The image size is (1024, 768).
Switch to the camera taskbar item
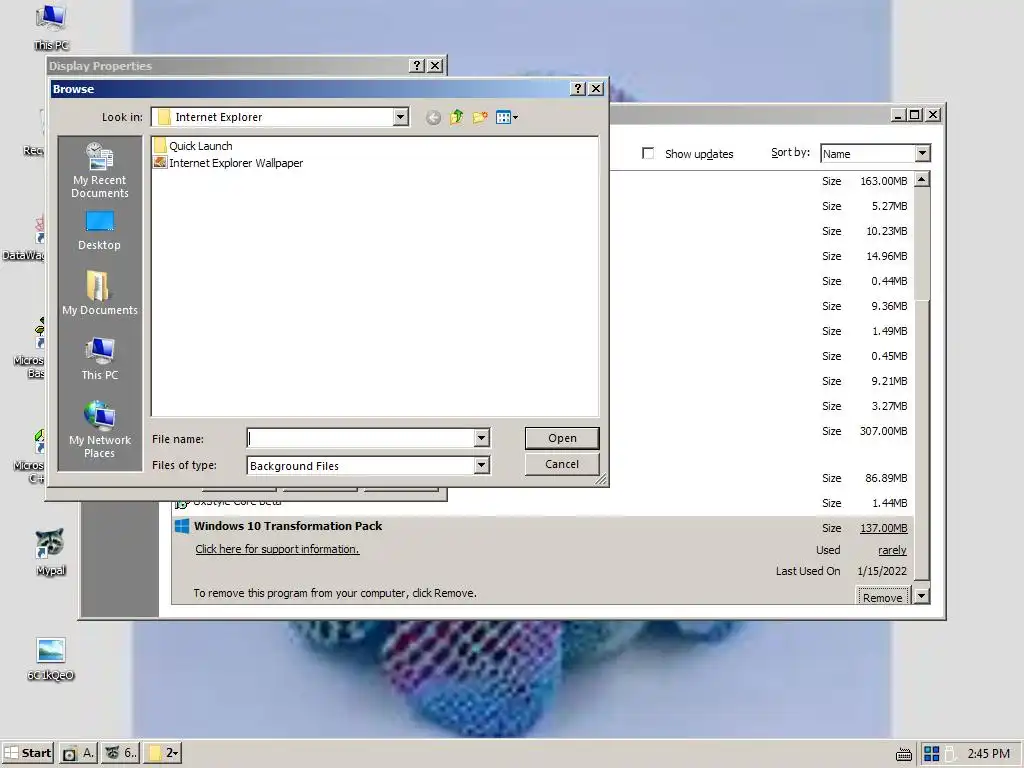click(78, 753)
